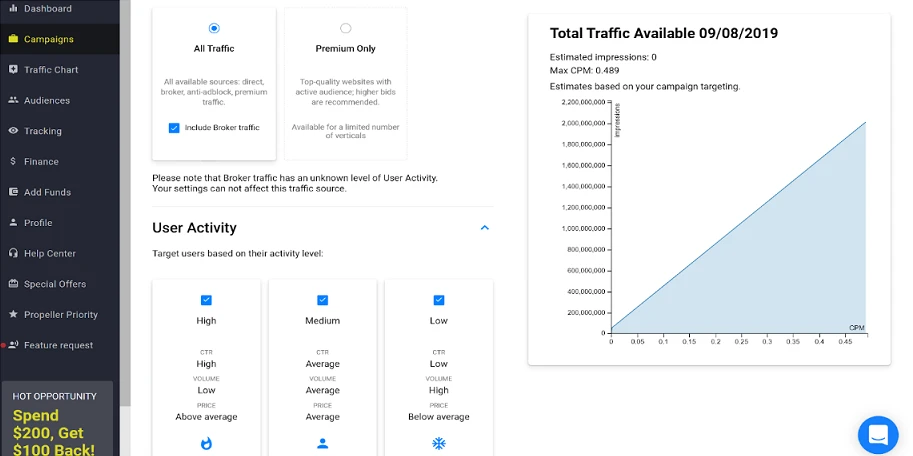Click the flame icon under High activity
Screen dimensions: 913x456
[x=206, y=444]
